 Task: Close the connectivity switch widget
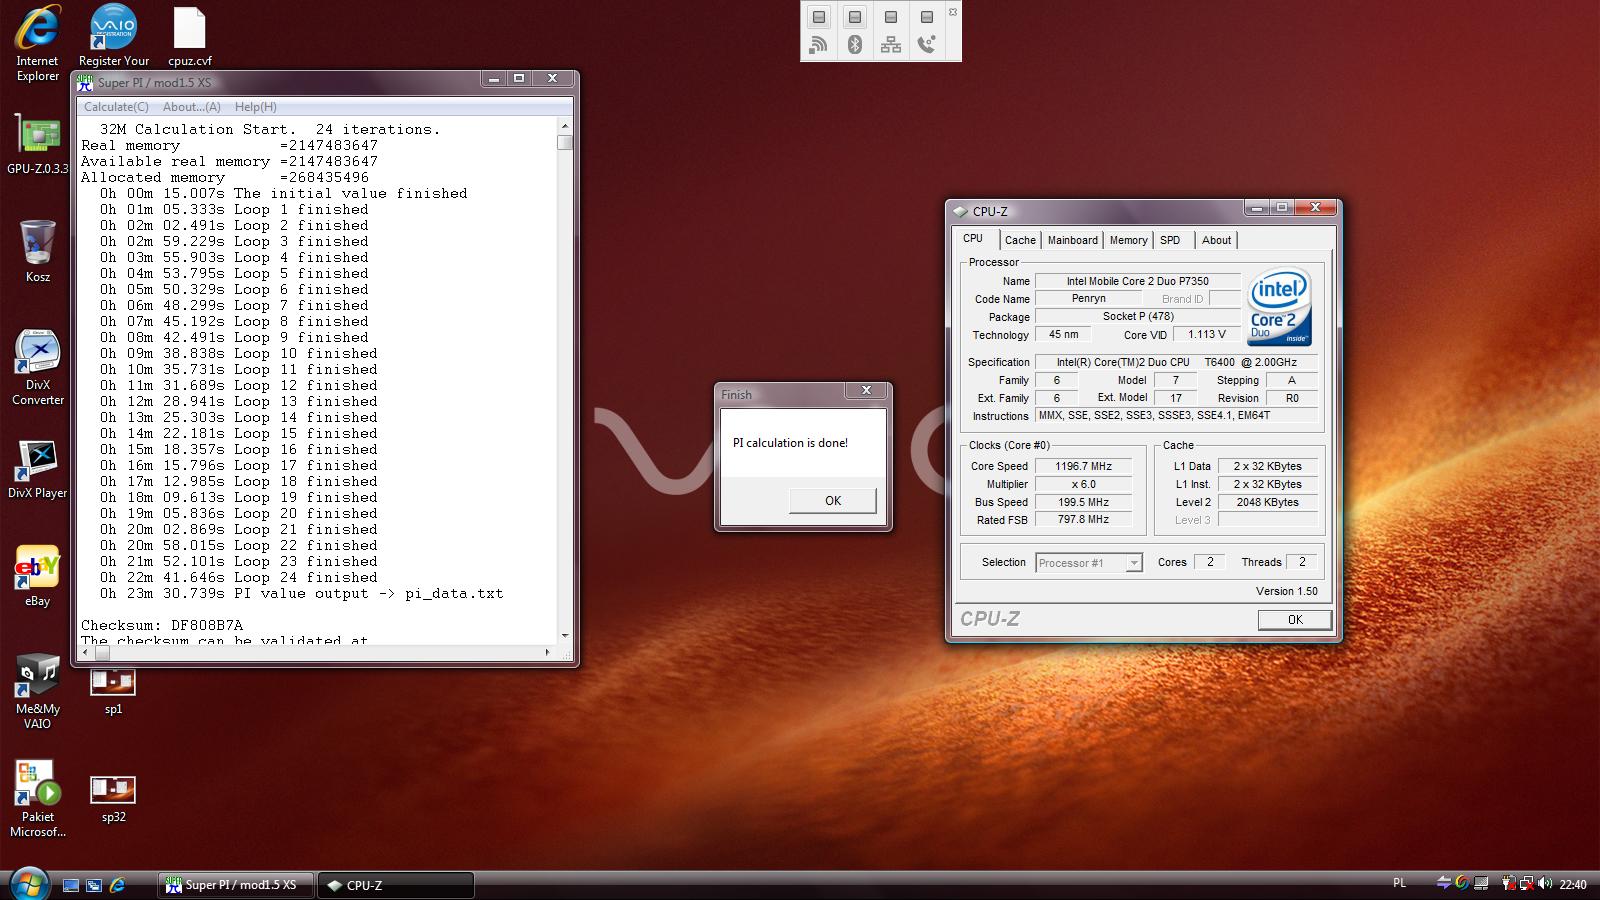click(x=952, y=12)
